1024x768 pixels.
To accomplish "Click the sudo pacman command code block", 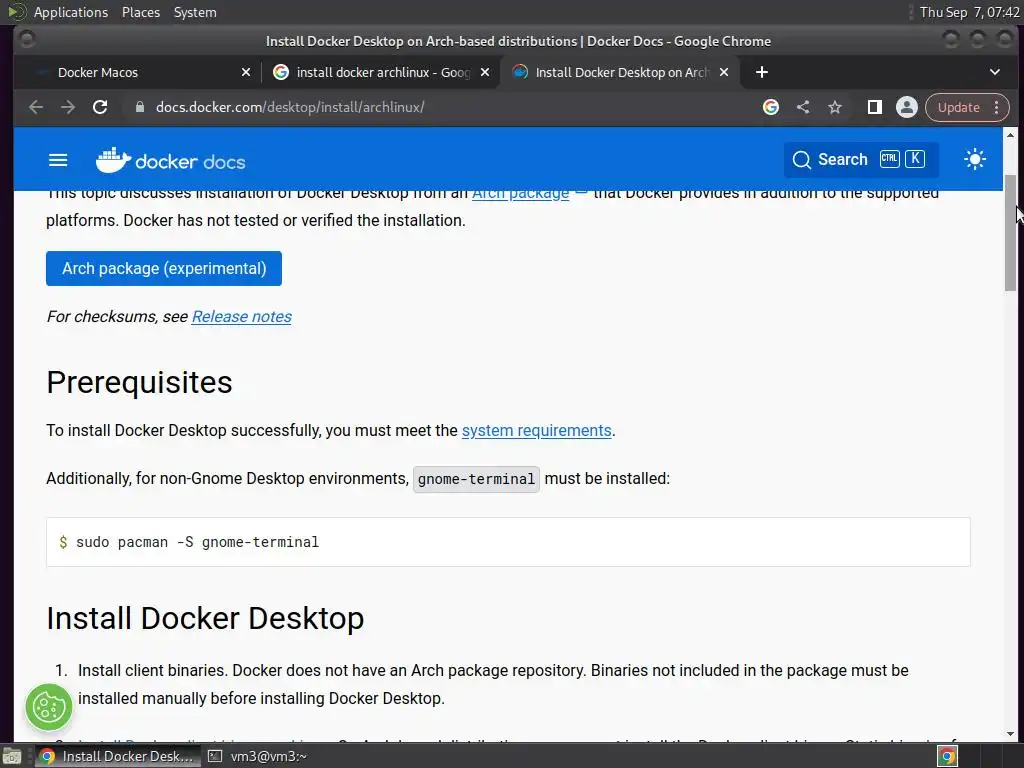I will [x=508, y=542].
